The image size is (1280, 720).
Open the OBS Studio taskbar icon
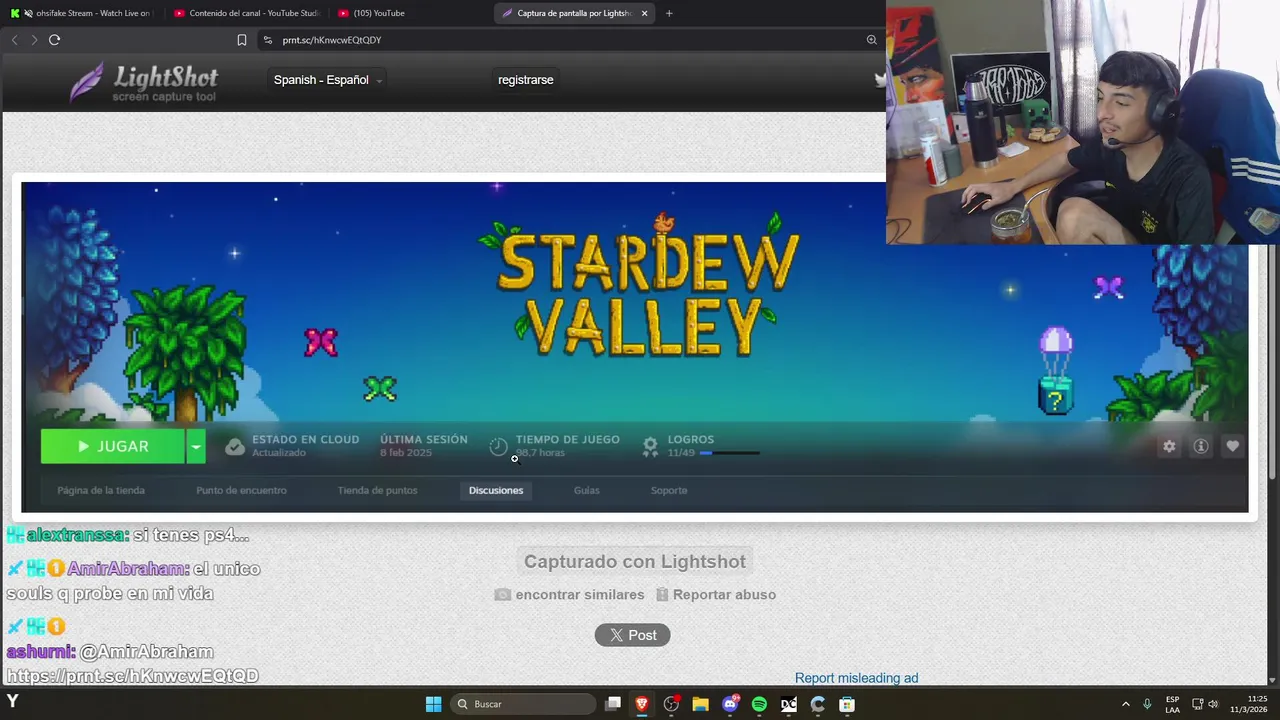point(671,704)
